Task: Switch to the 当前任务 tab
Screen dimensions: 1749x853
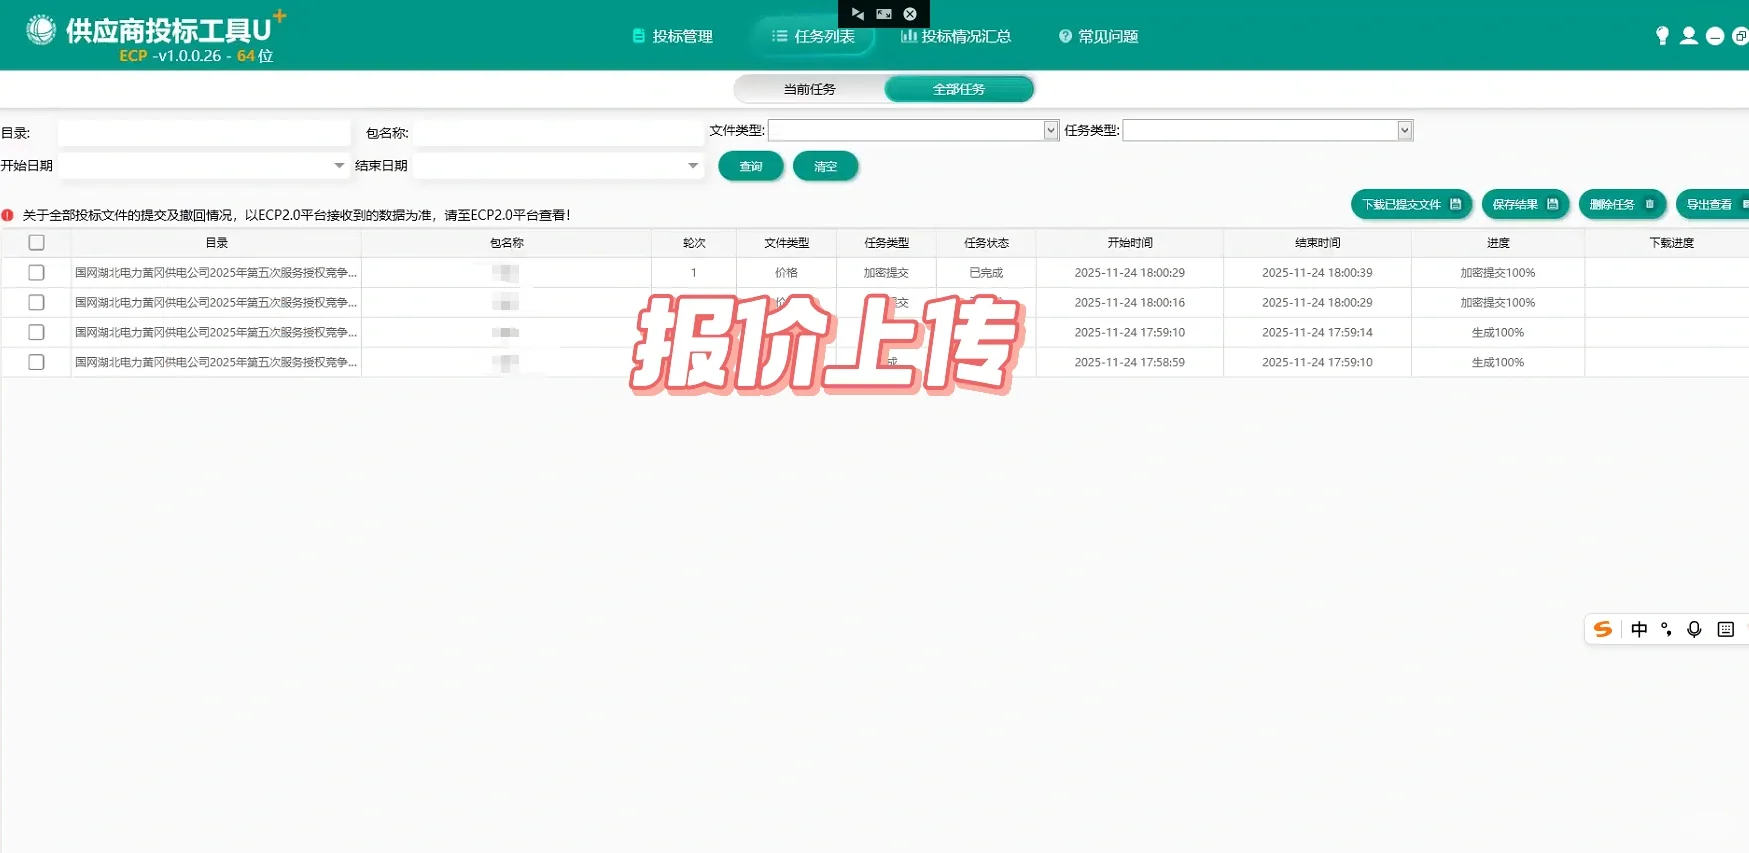Action: 809,89
